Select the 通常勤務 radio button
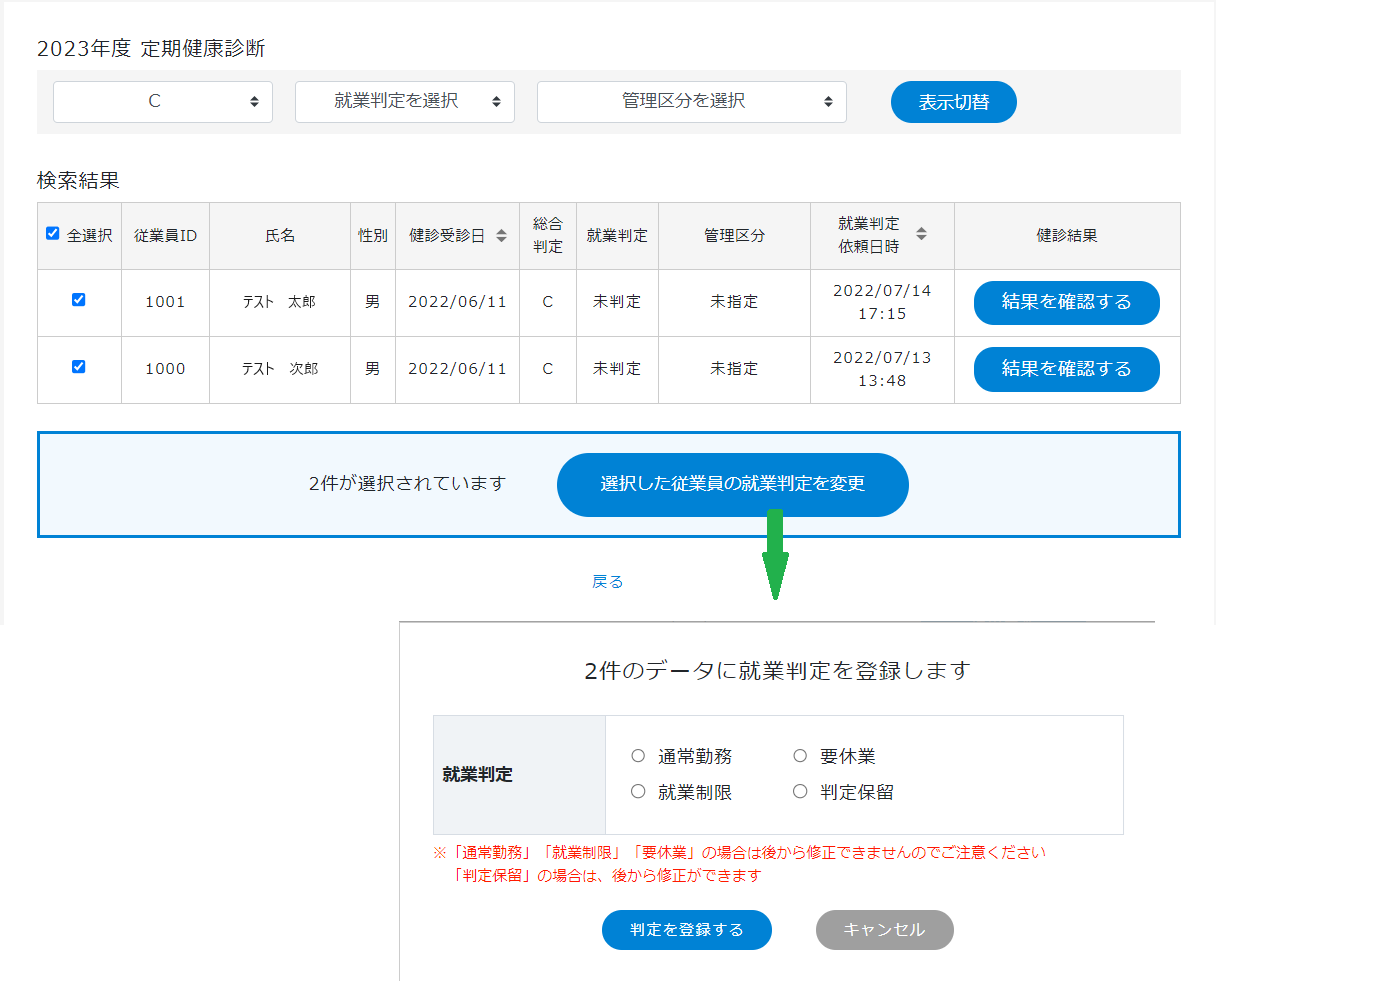 [x=638, y=756]
